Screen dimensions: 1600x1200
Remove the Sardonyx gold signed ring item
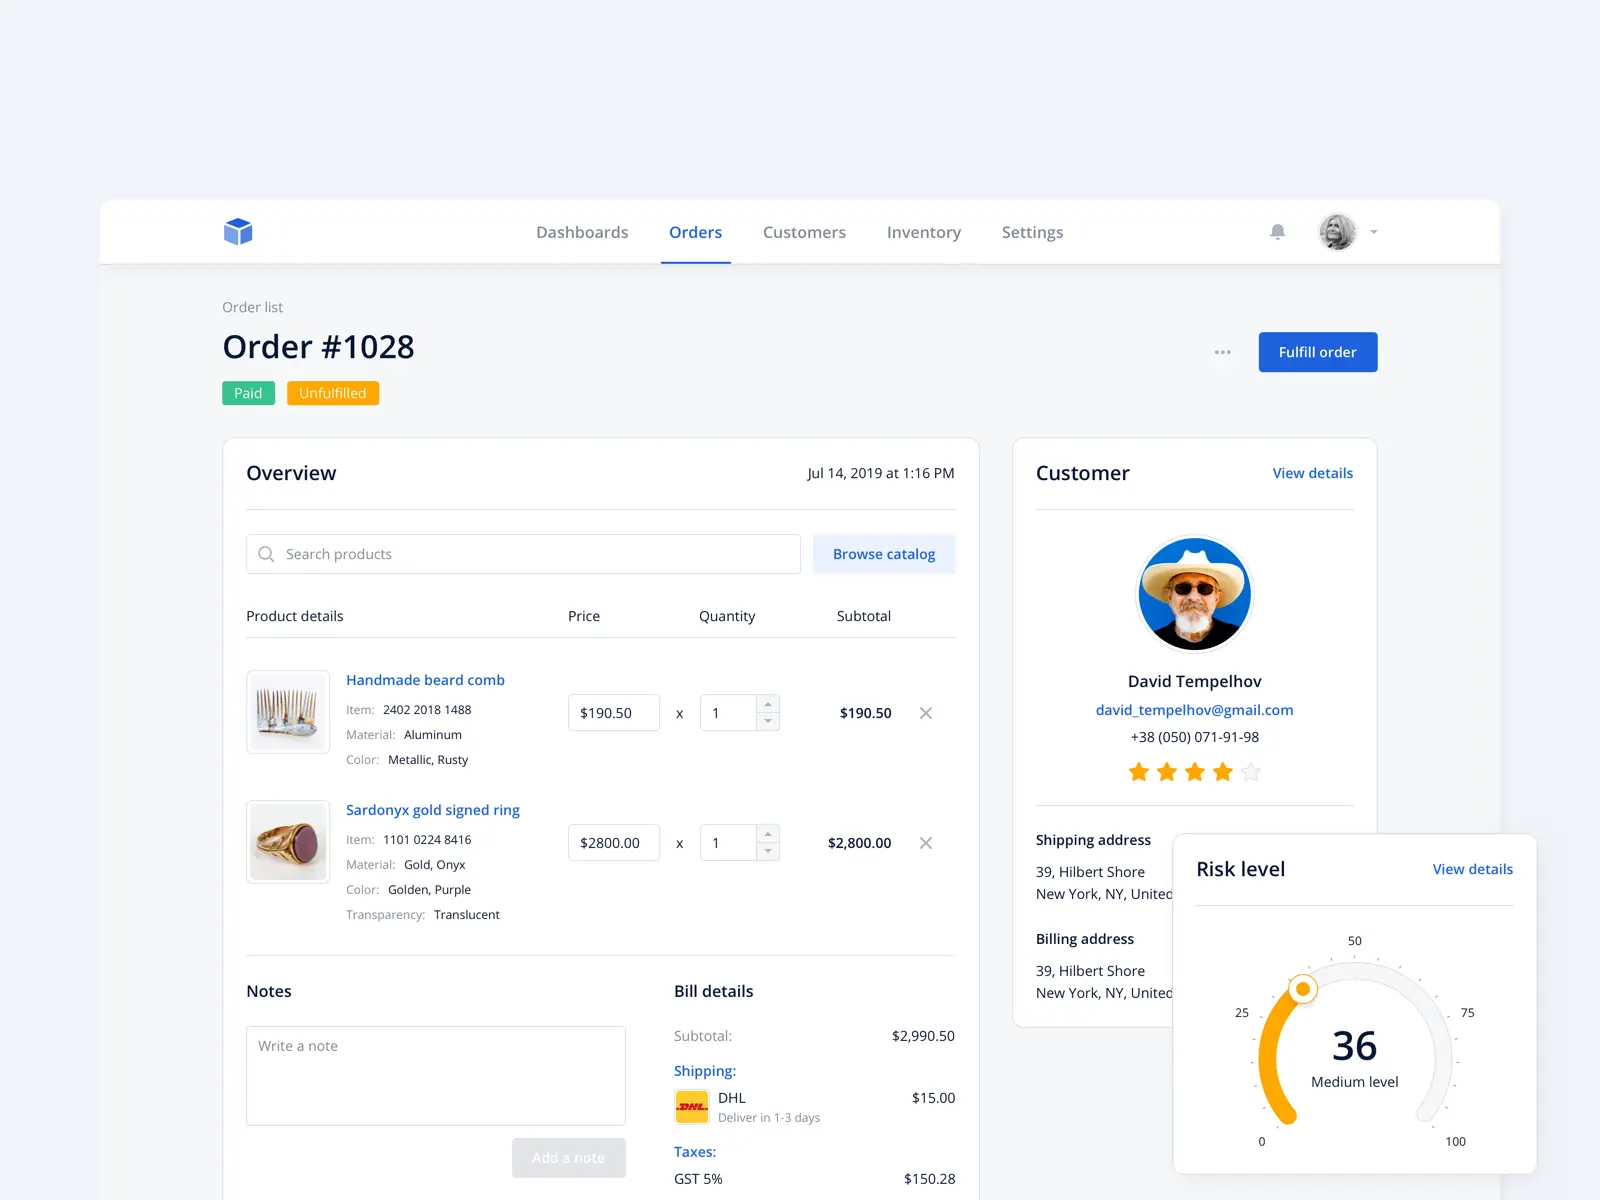[x=926, y=843]
